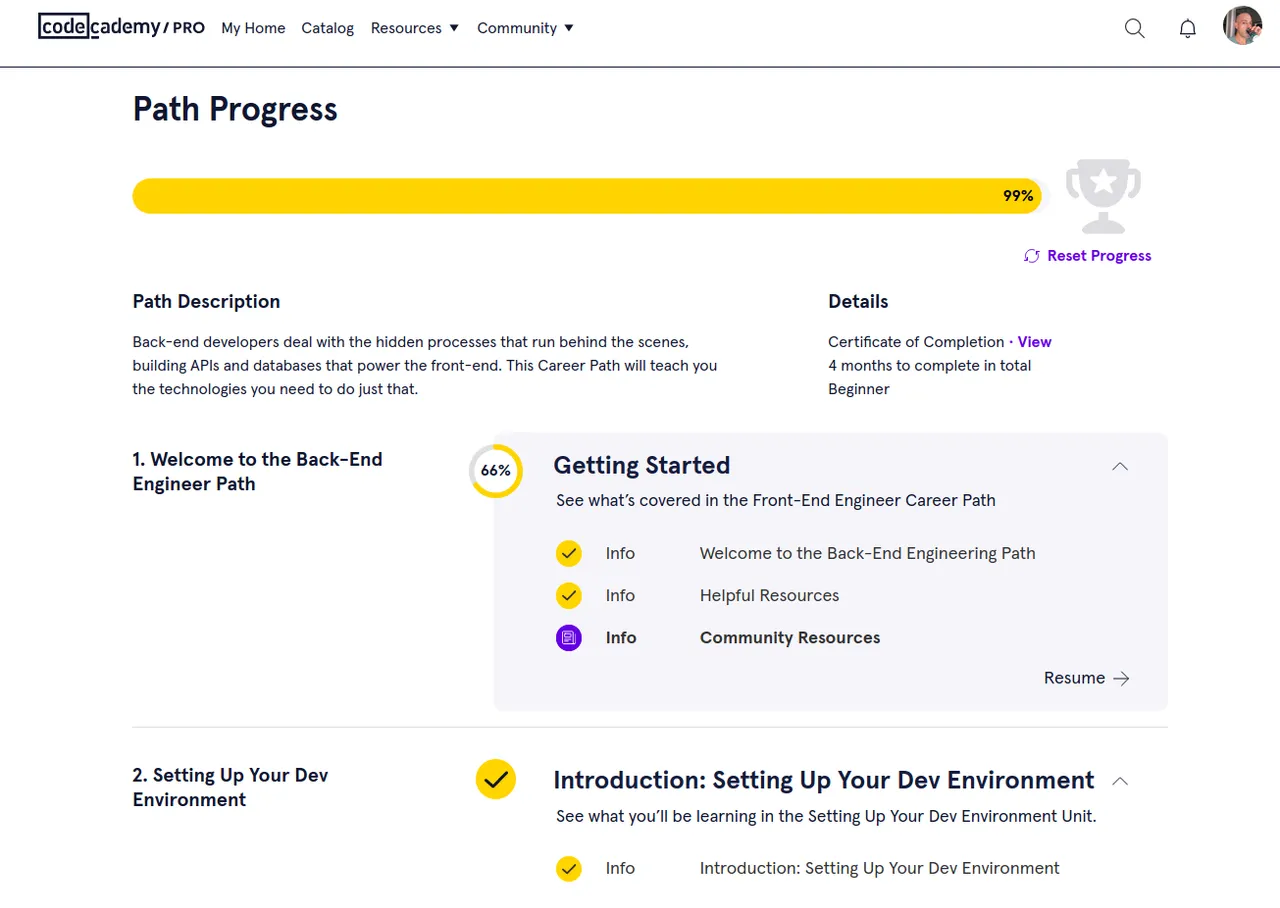Click the 'Path Description' heading
The width and height of the screenshot is (1280, 908).
click(206, 301)
